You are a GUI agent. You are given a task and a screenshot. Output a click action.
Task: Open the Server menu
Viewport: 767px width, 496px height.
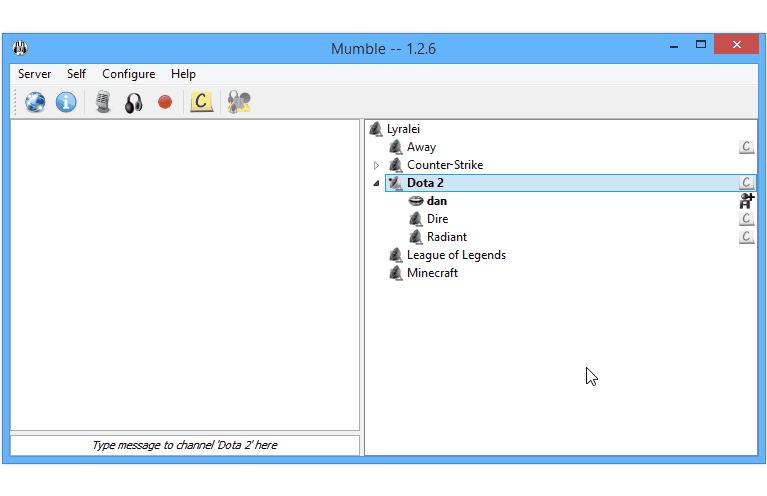pos(34,74)
